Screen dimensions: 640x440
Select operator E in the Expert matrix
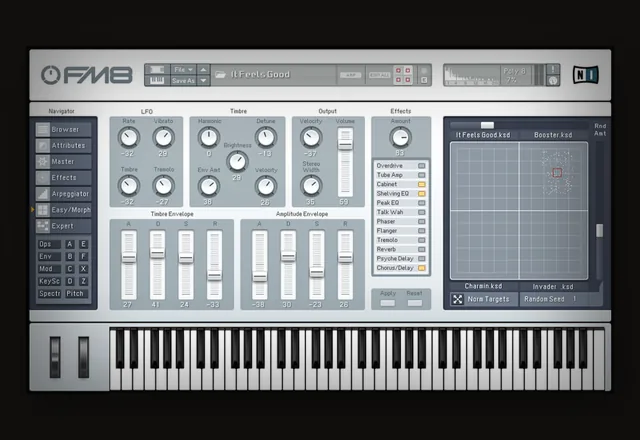tap(83, 244)
